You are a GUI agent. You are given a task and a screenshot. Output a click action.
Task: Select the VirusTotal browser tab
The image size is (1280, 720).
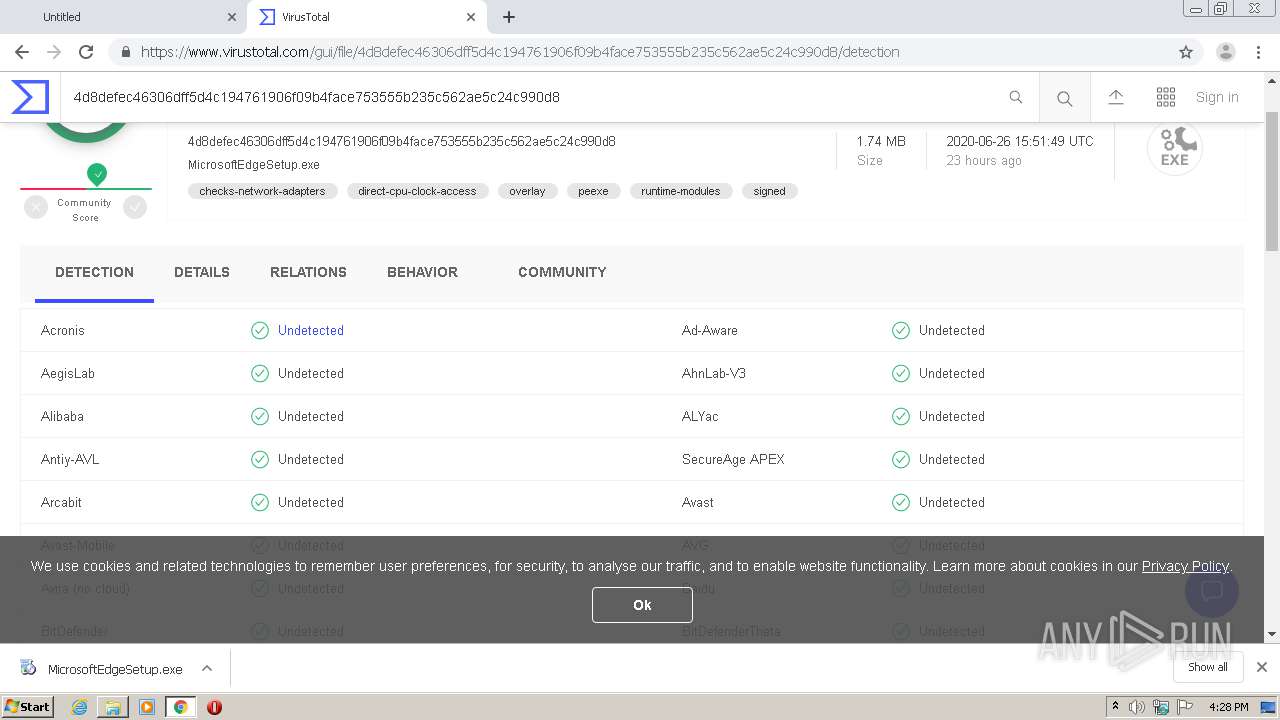368,17
